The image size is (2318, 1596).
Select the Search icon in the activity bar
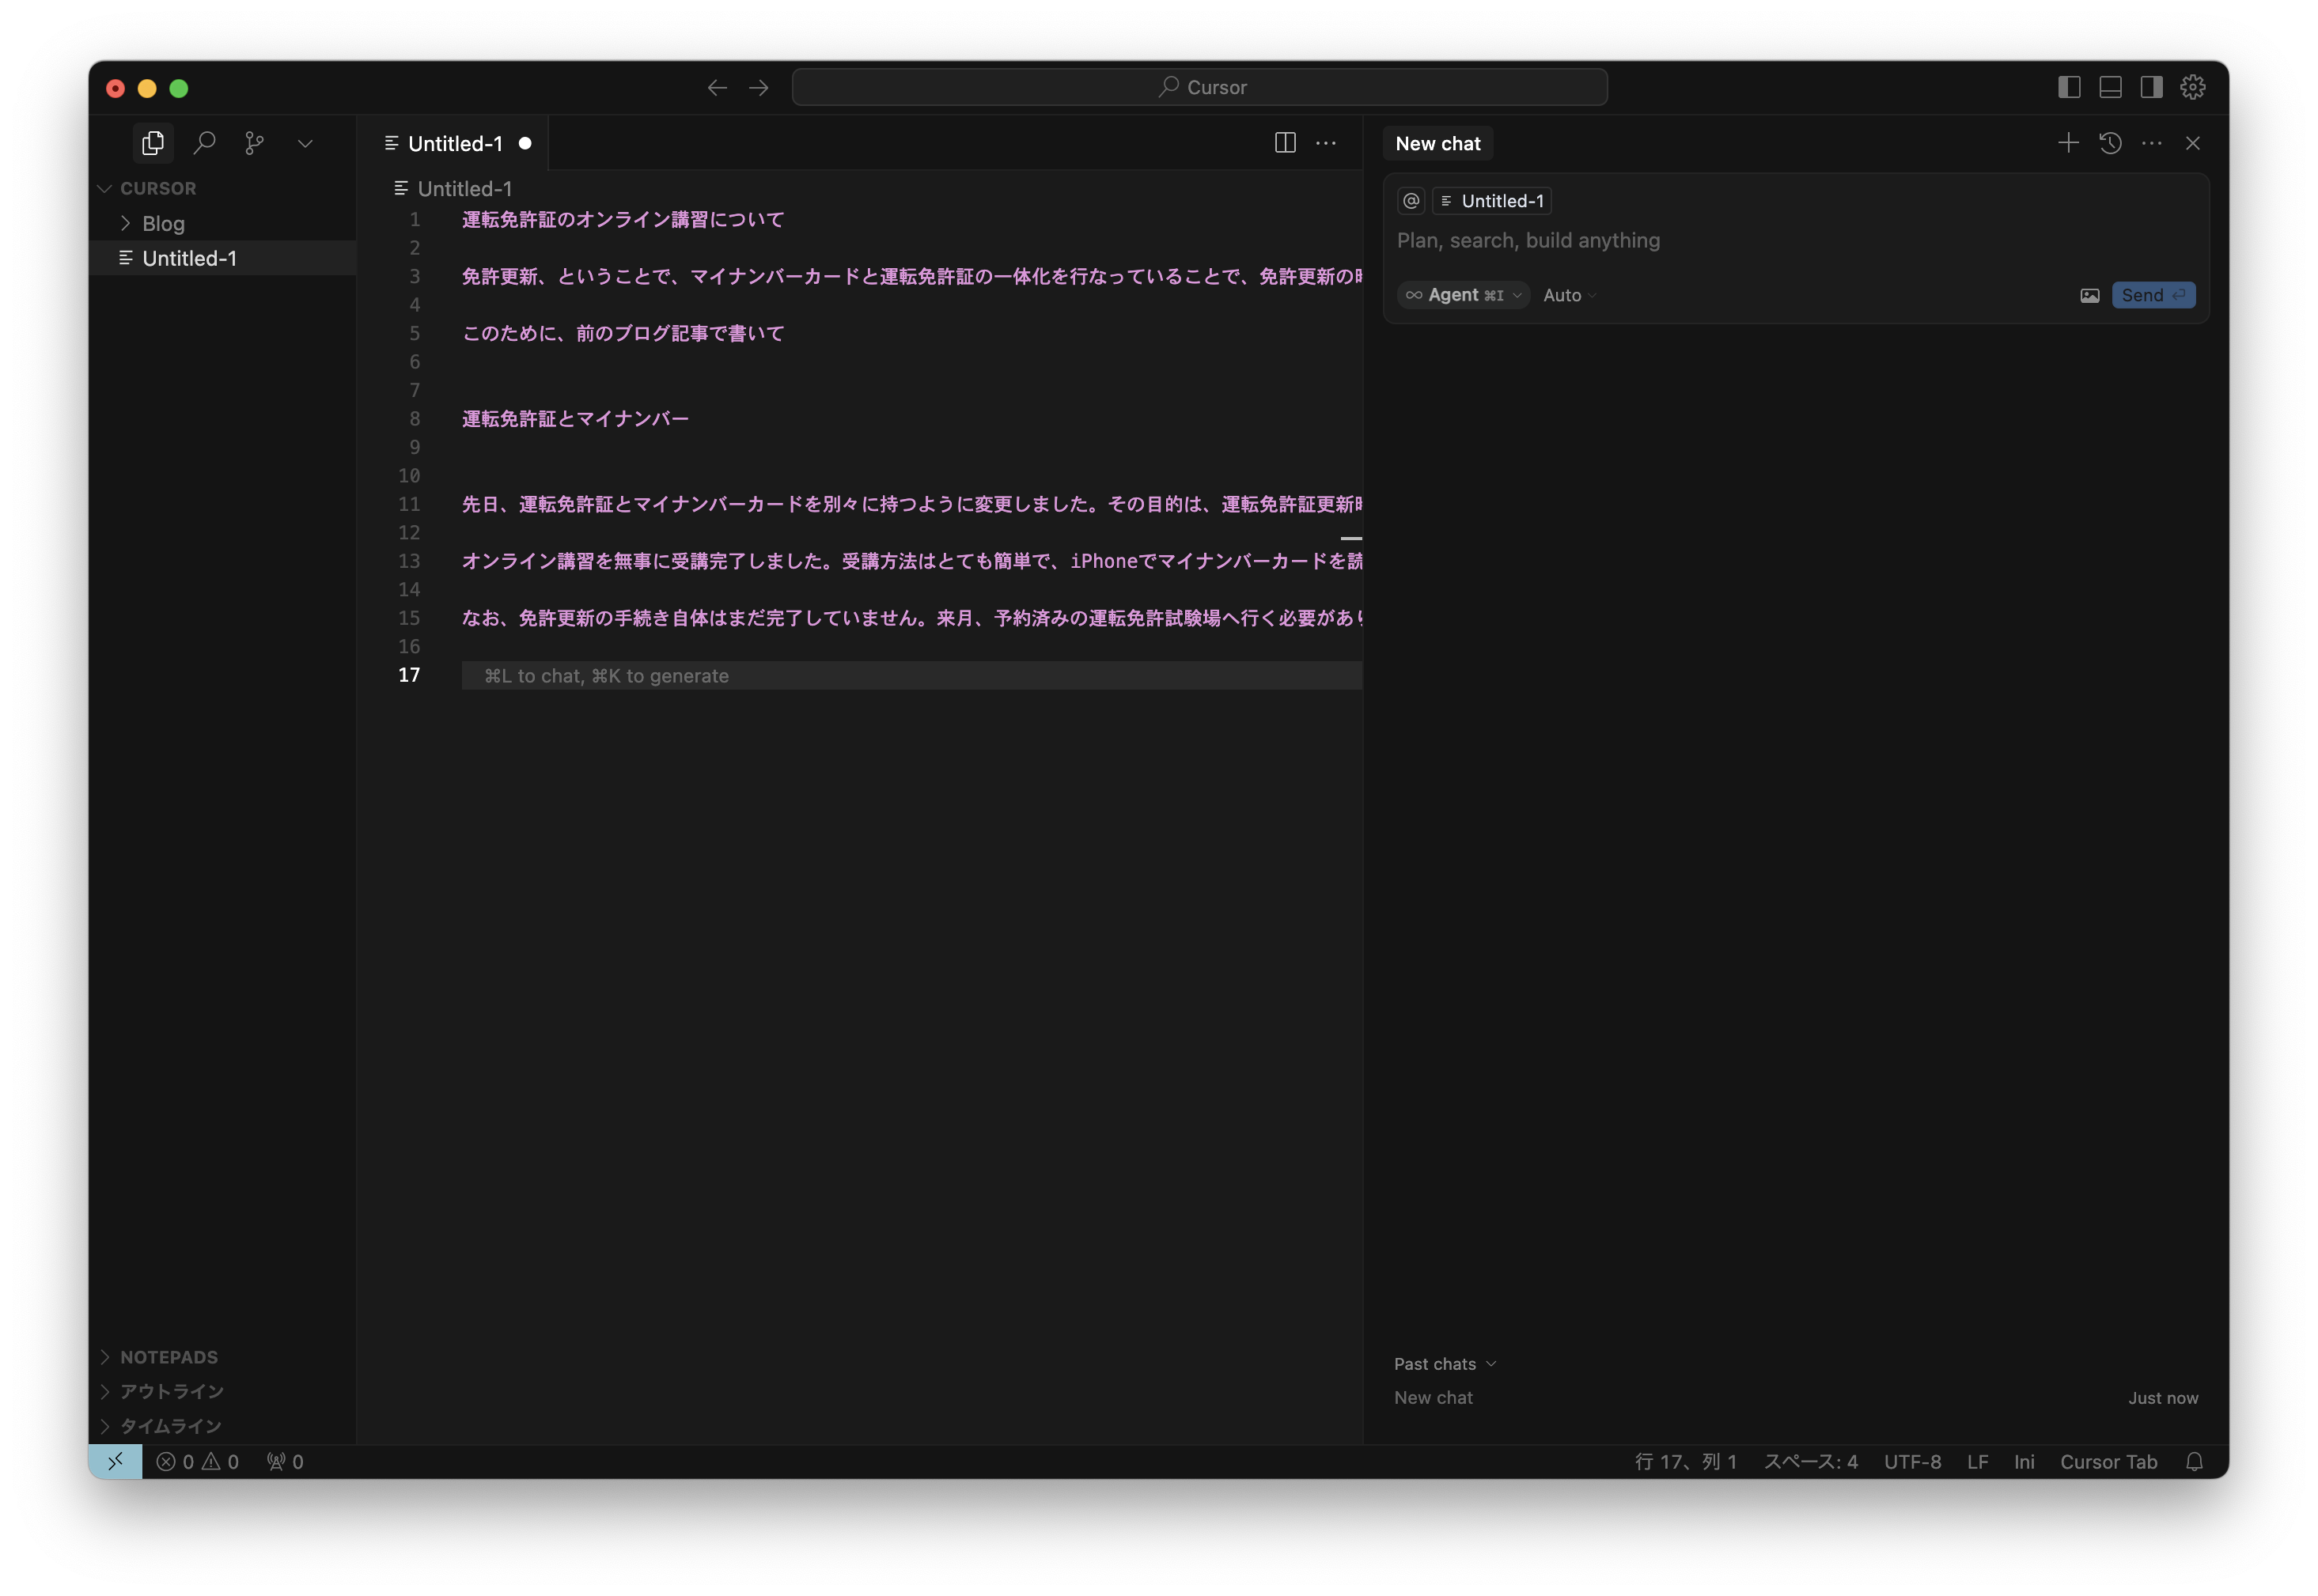tap(205, 143)
